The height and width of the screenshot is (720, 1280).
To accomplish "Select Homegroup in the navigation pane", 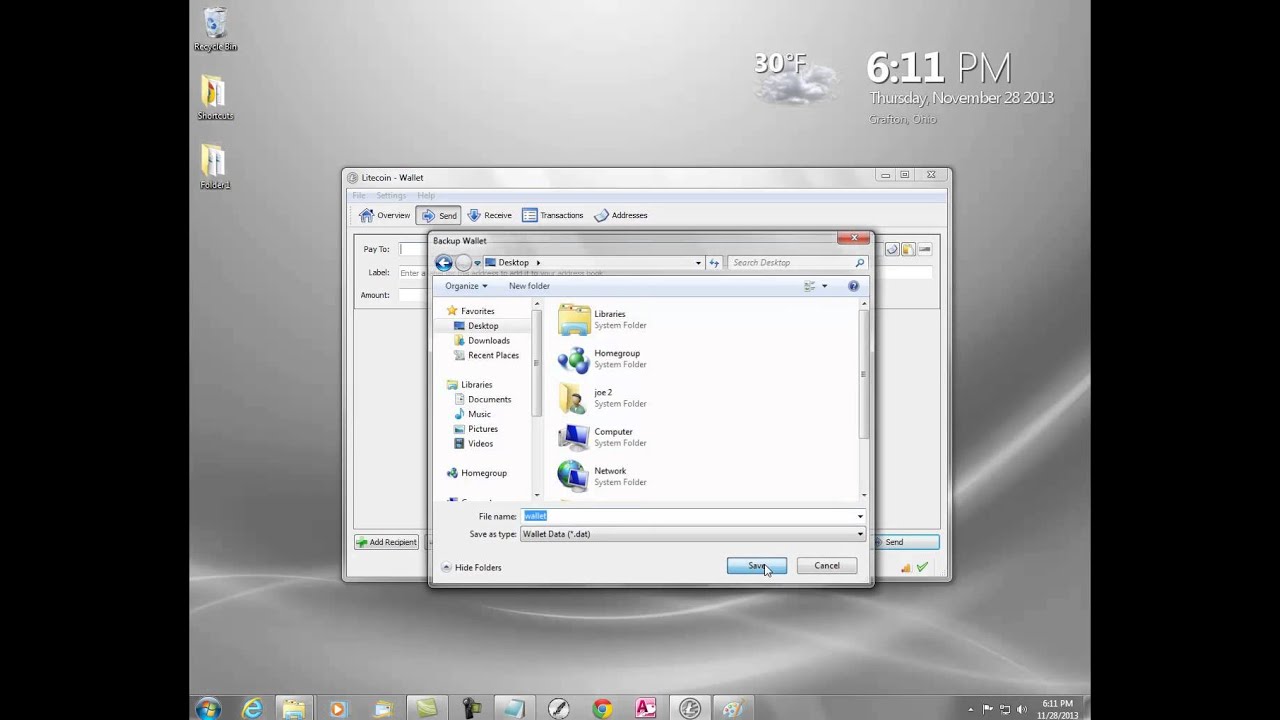I will pyautogui.click(x=476, y=473).
